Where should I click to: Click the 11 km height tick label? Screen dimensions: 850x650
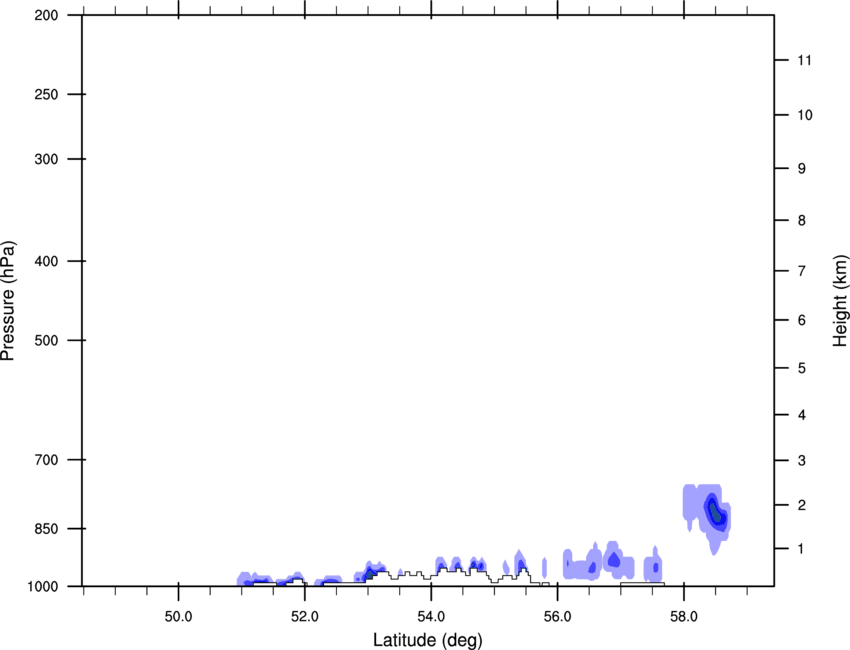[805, 60]
